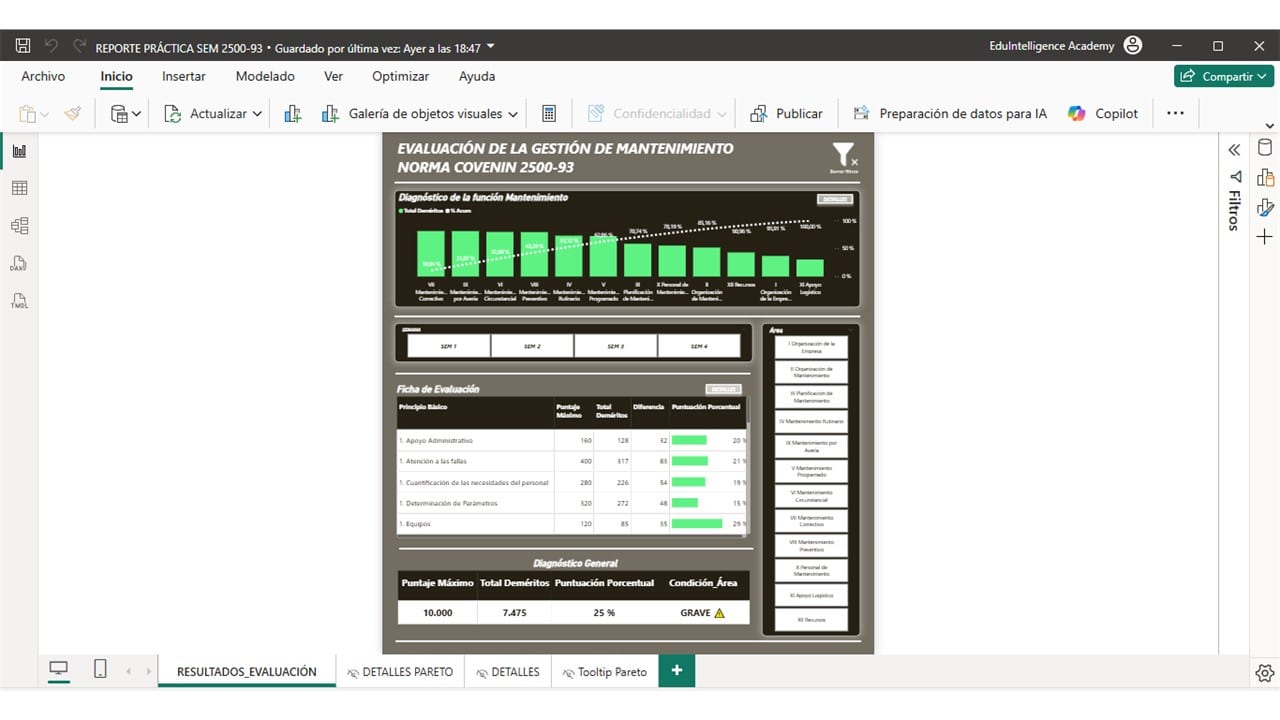Select the SEM 3 slicer button
This screenshot has height=720, width=1280.
(615, 346)
